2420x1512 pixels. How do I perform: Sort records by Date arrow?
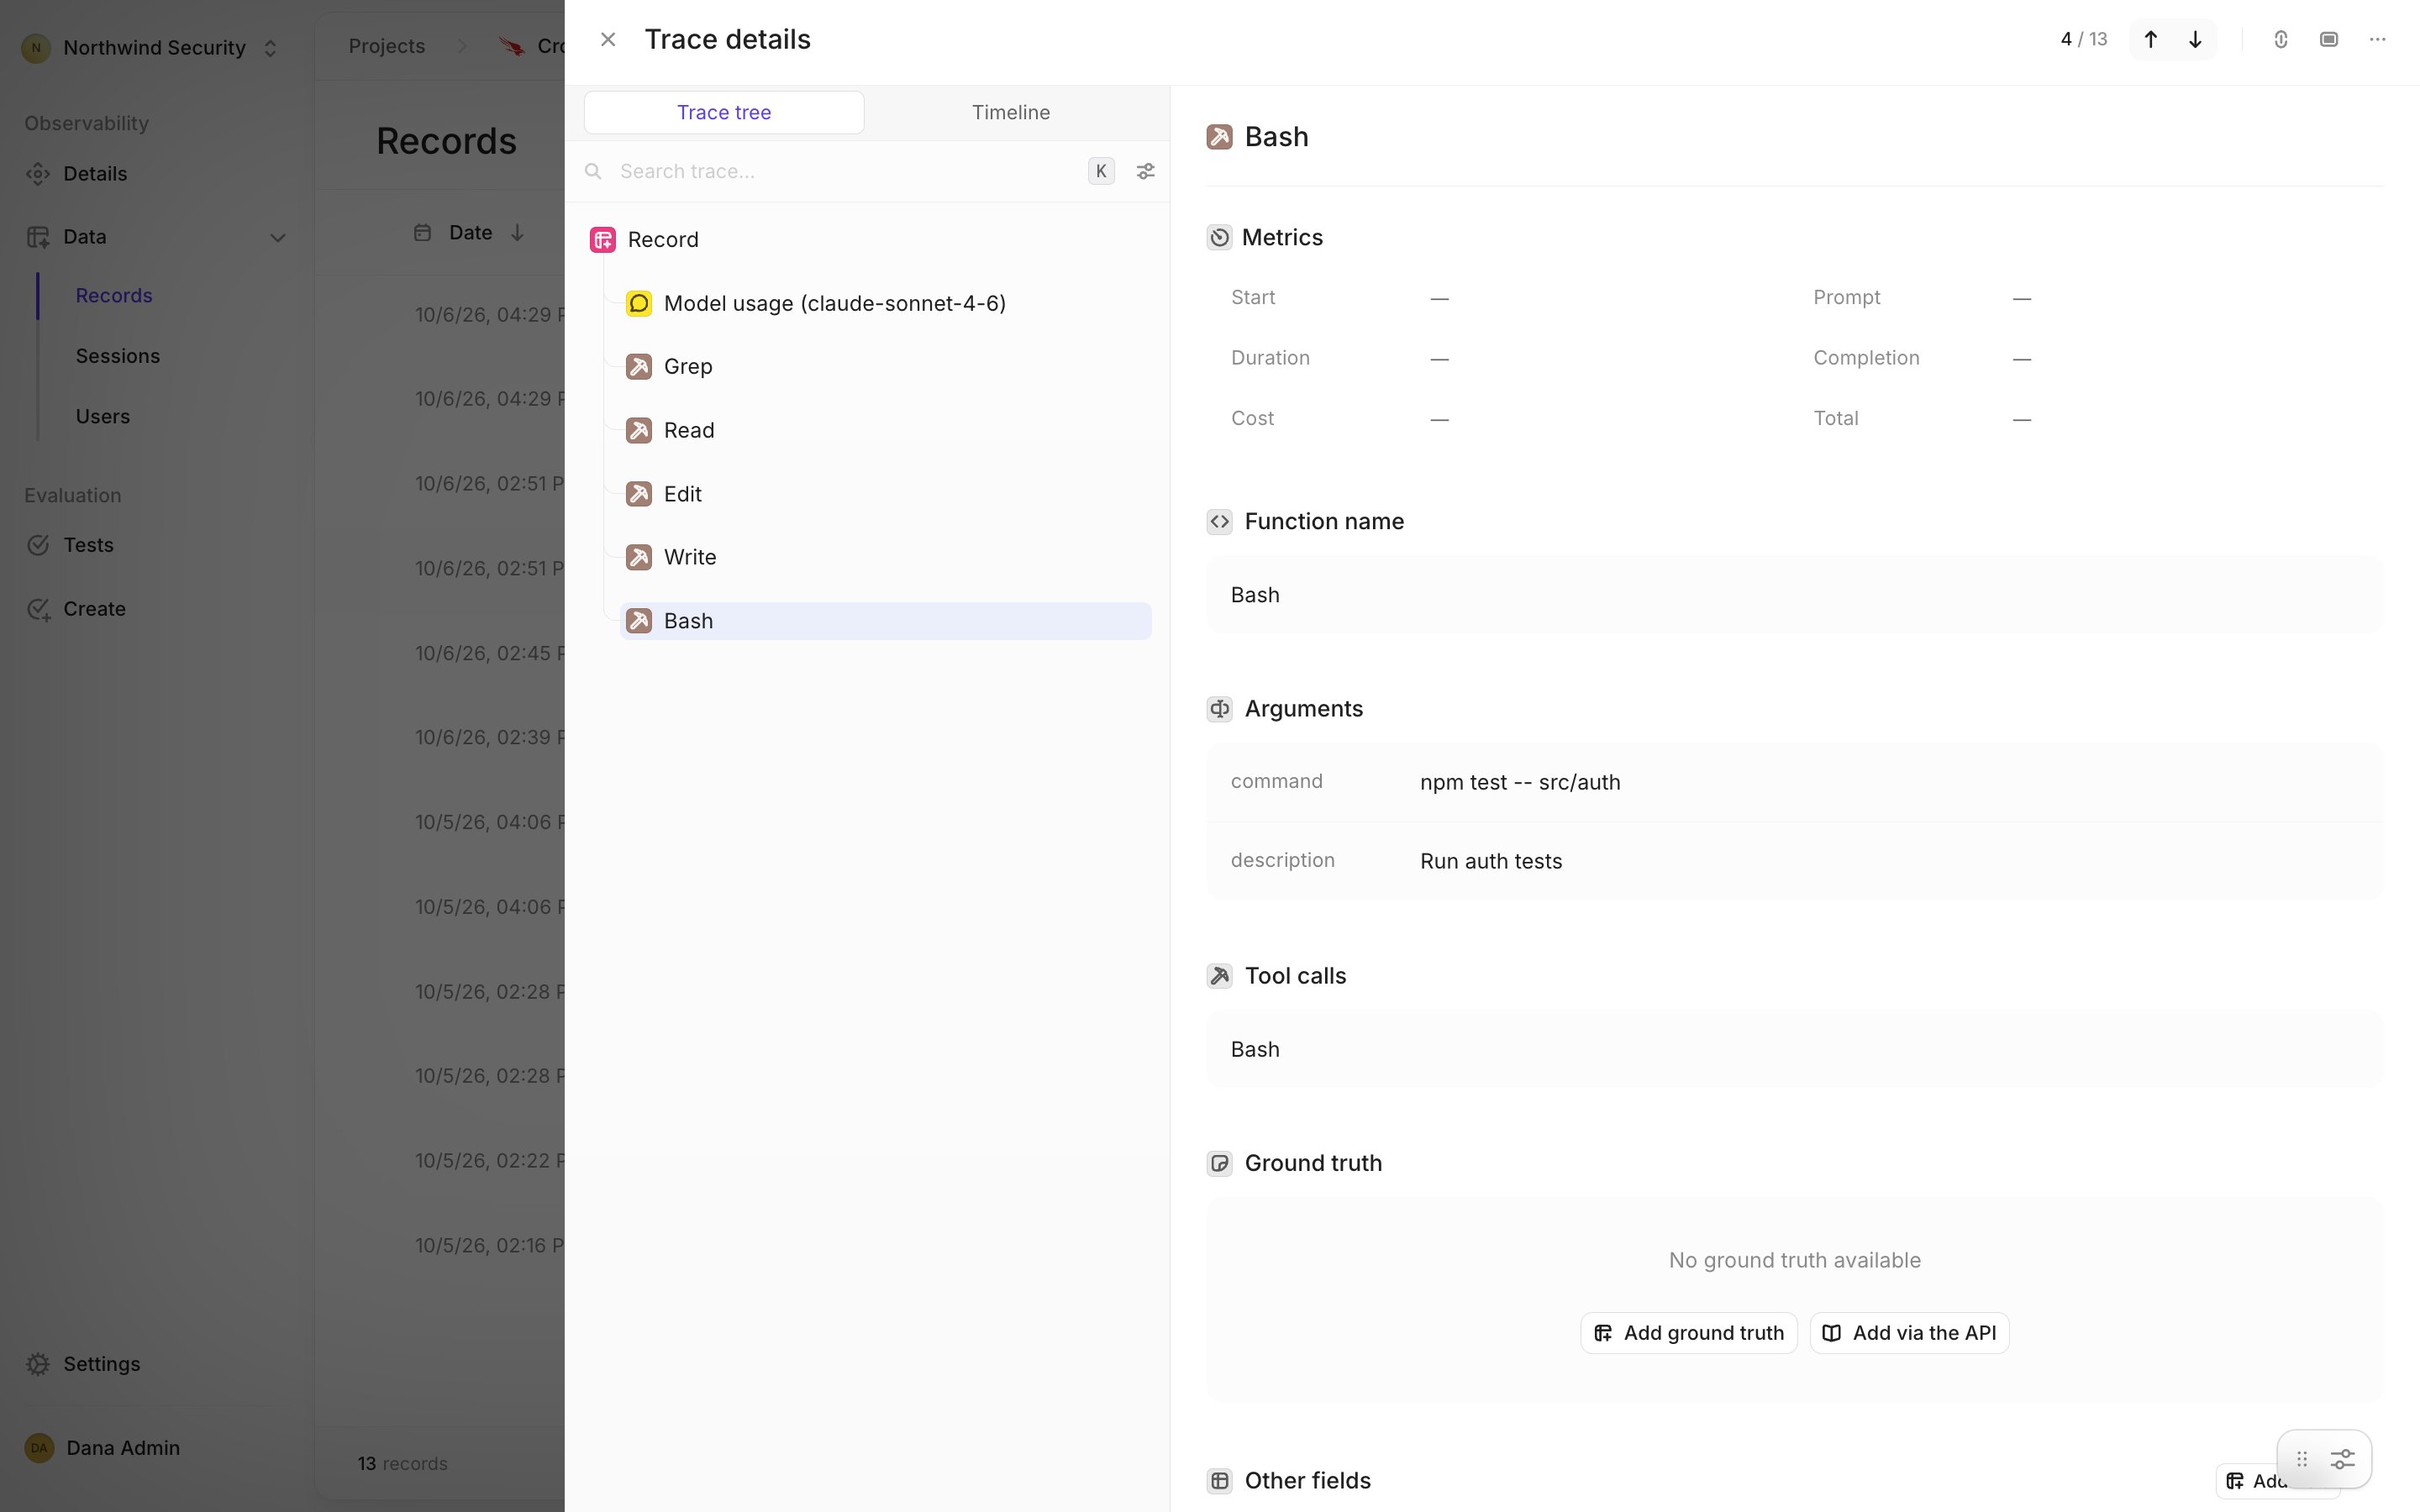517,233
